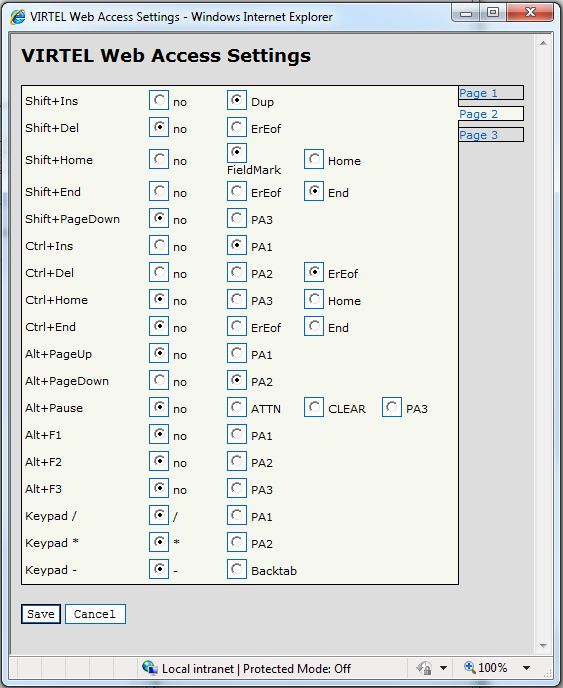This screenshot has width=563, height=688.
Task: Select ErEof option for Shift+Del
Action: (237, 127)
